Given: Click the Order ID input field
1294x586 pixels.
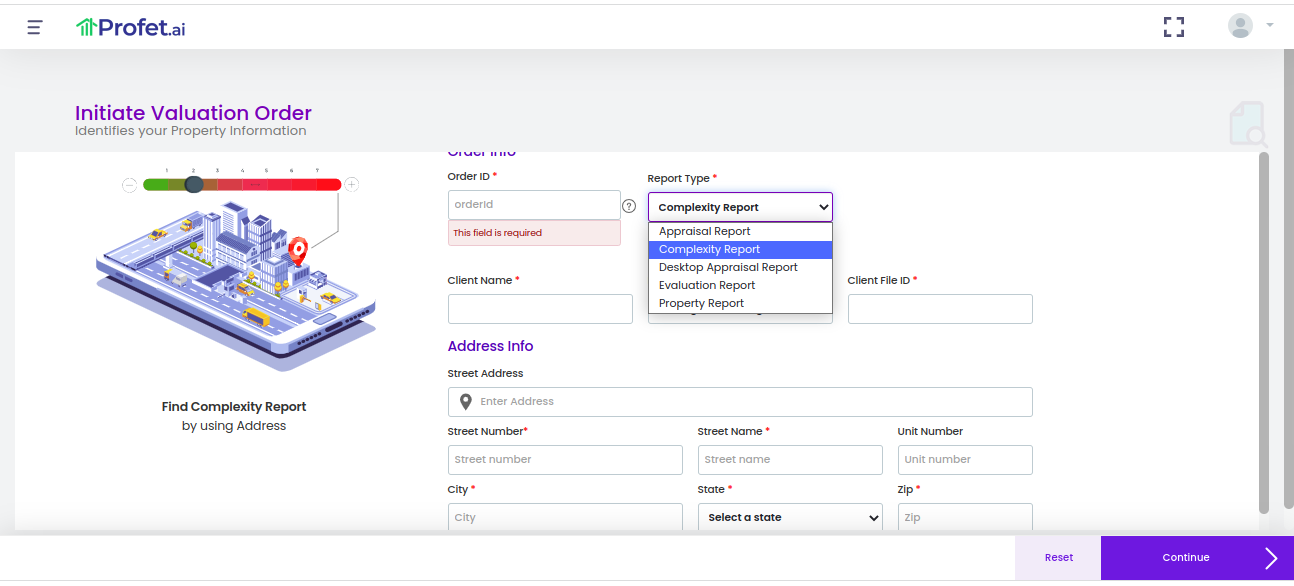Looking at the screenshot, I should pos(534,204).
